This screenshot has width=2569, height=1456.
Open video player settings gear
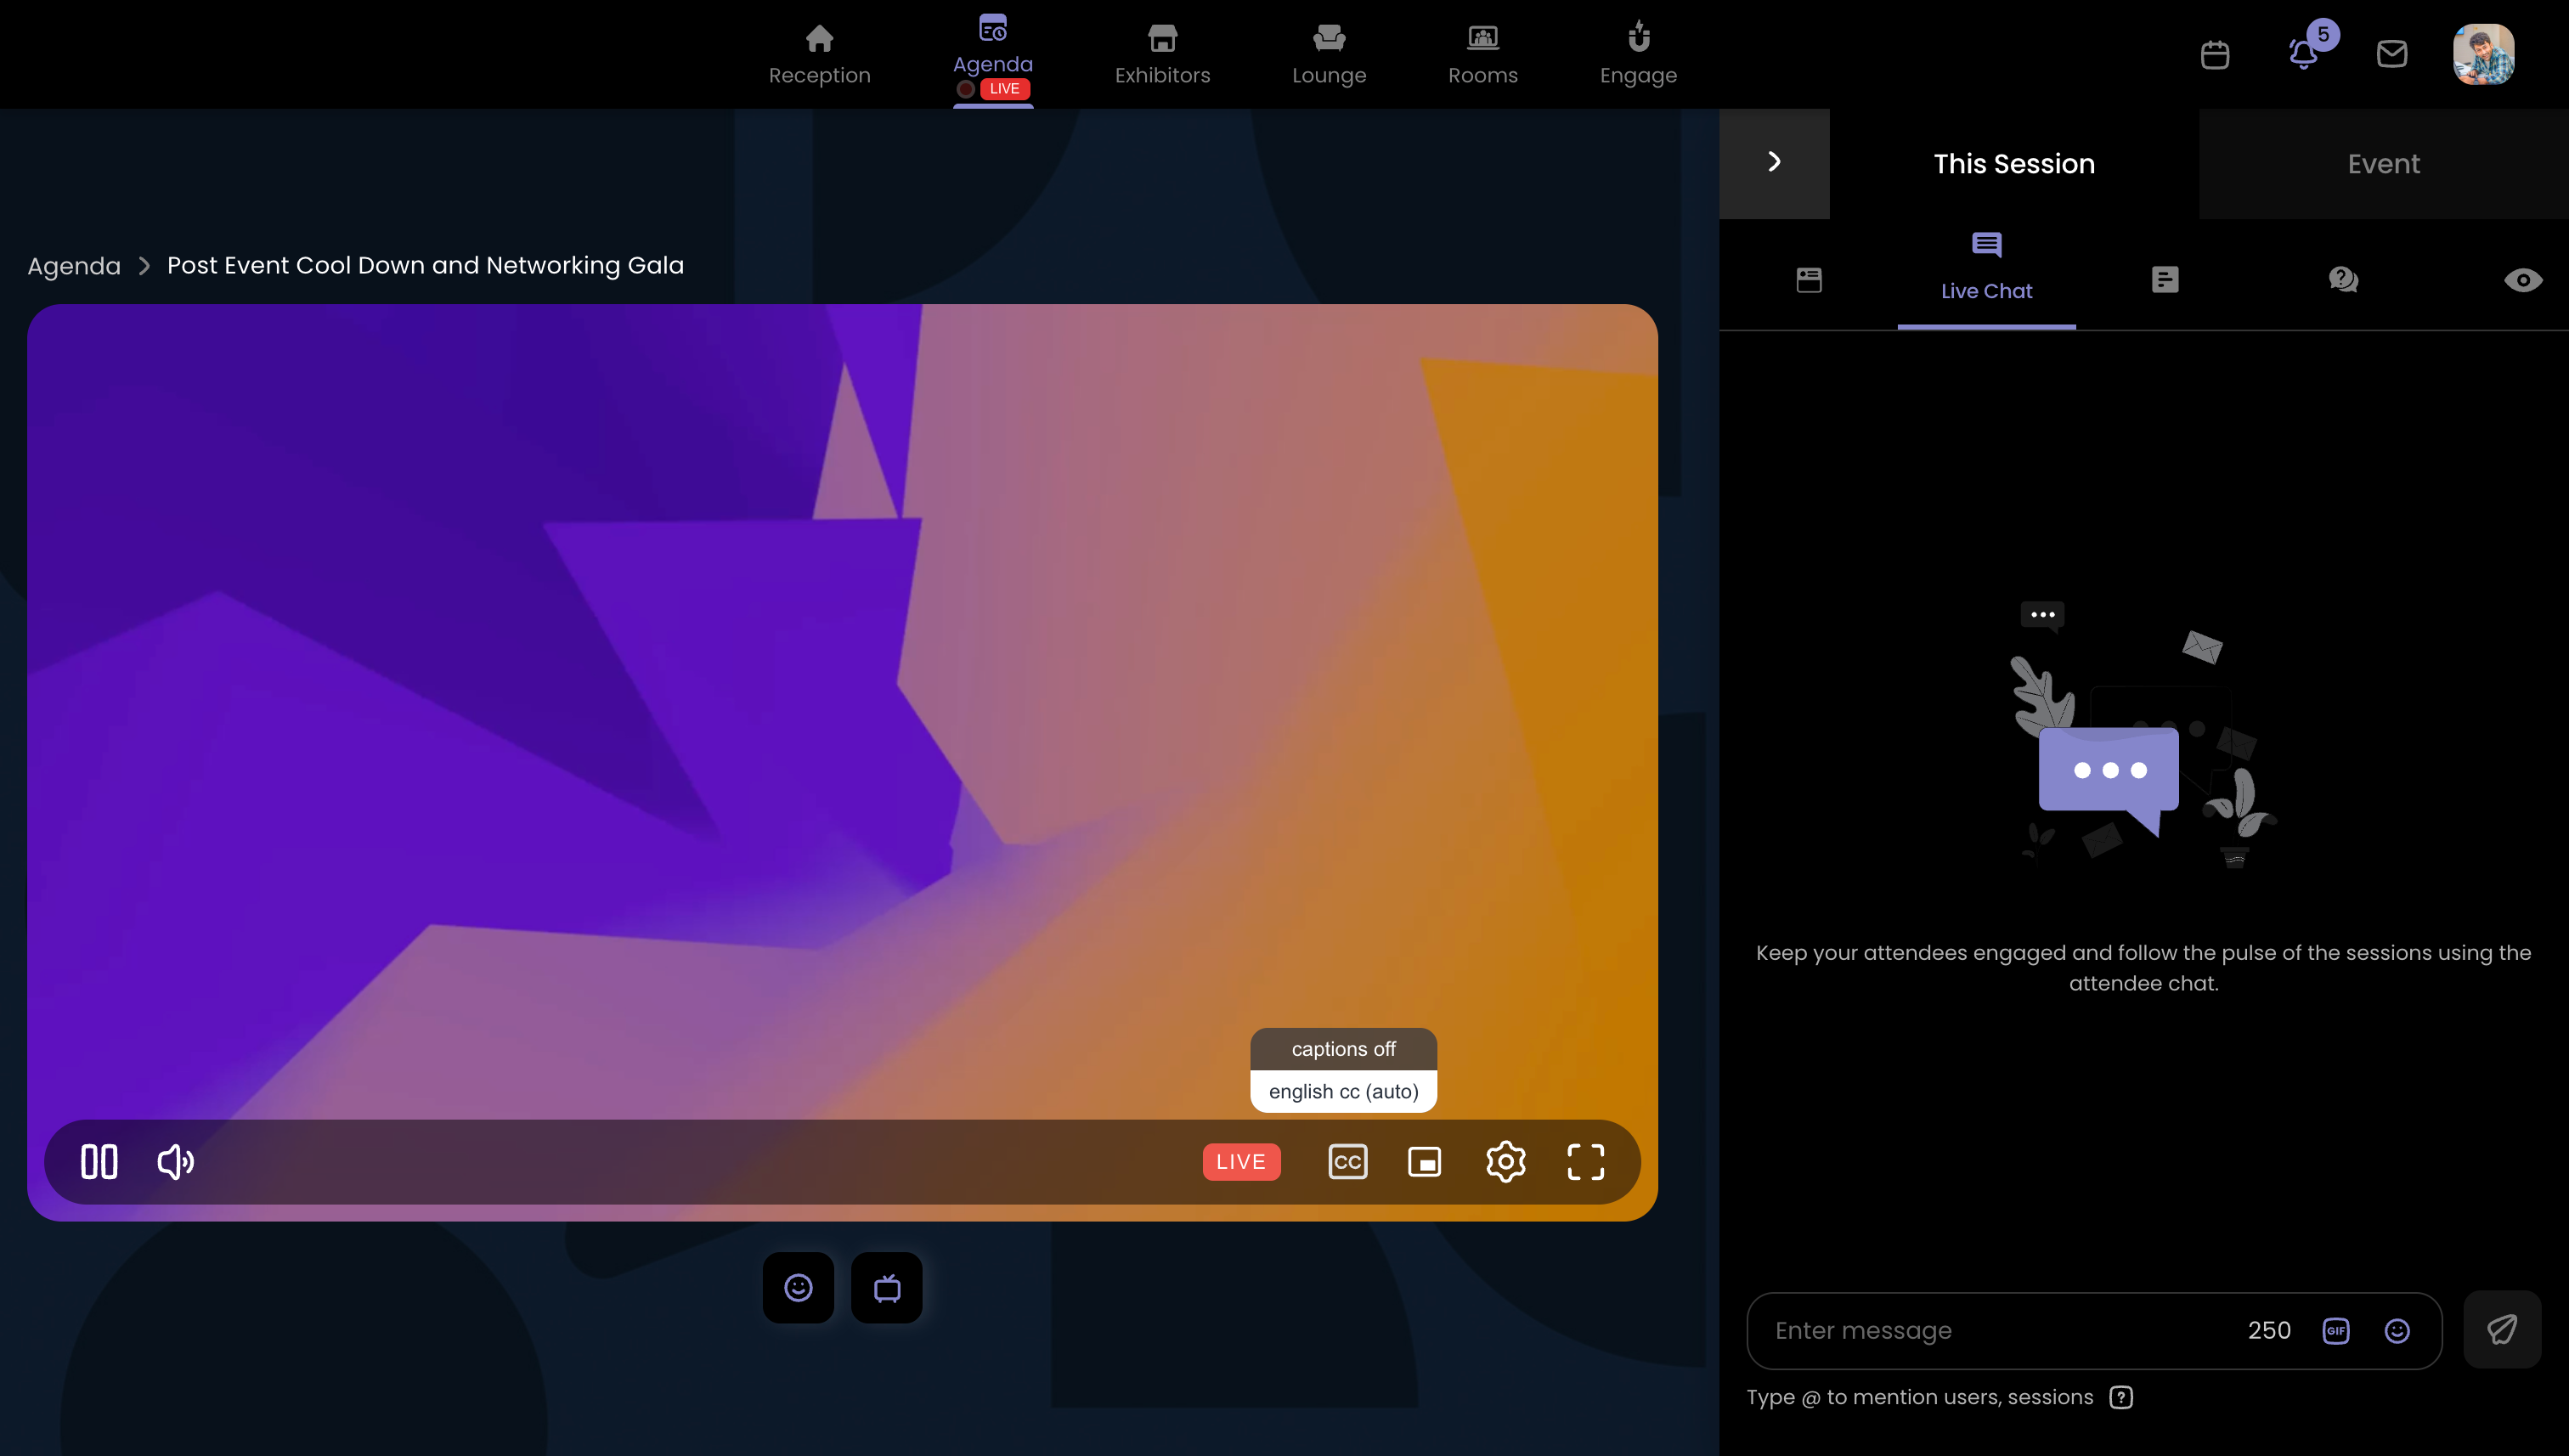1505,1162
